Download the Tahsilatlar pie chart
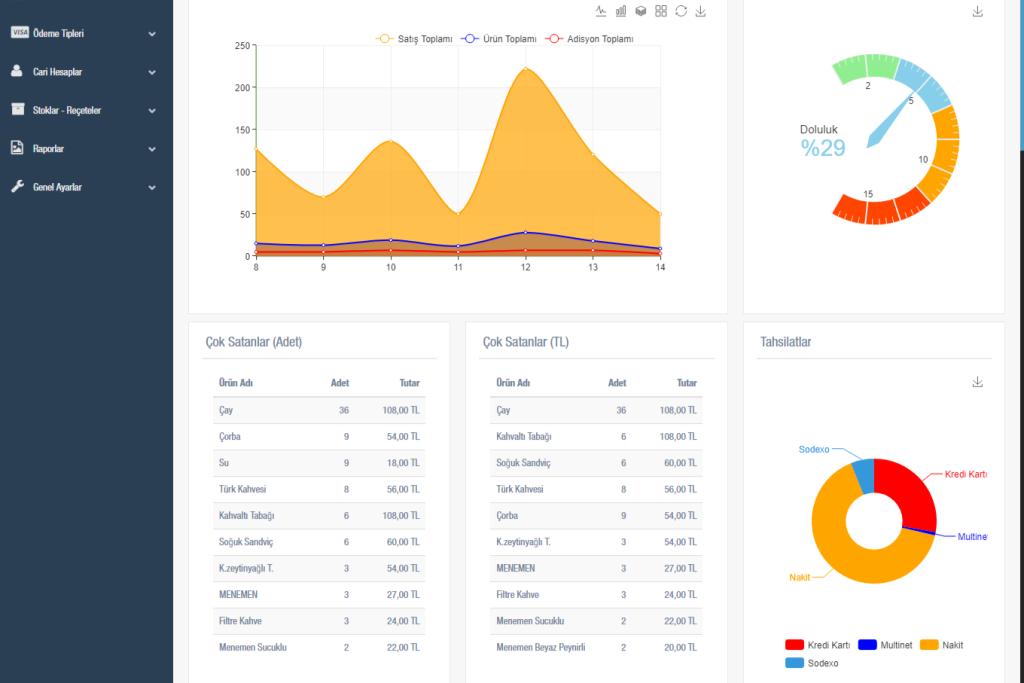Image resolution: width=1024 pixels, height=683 pixels. (x=978, y=382)
